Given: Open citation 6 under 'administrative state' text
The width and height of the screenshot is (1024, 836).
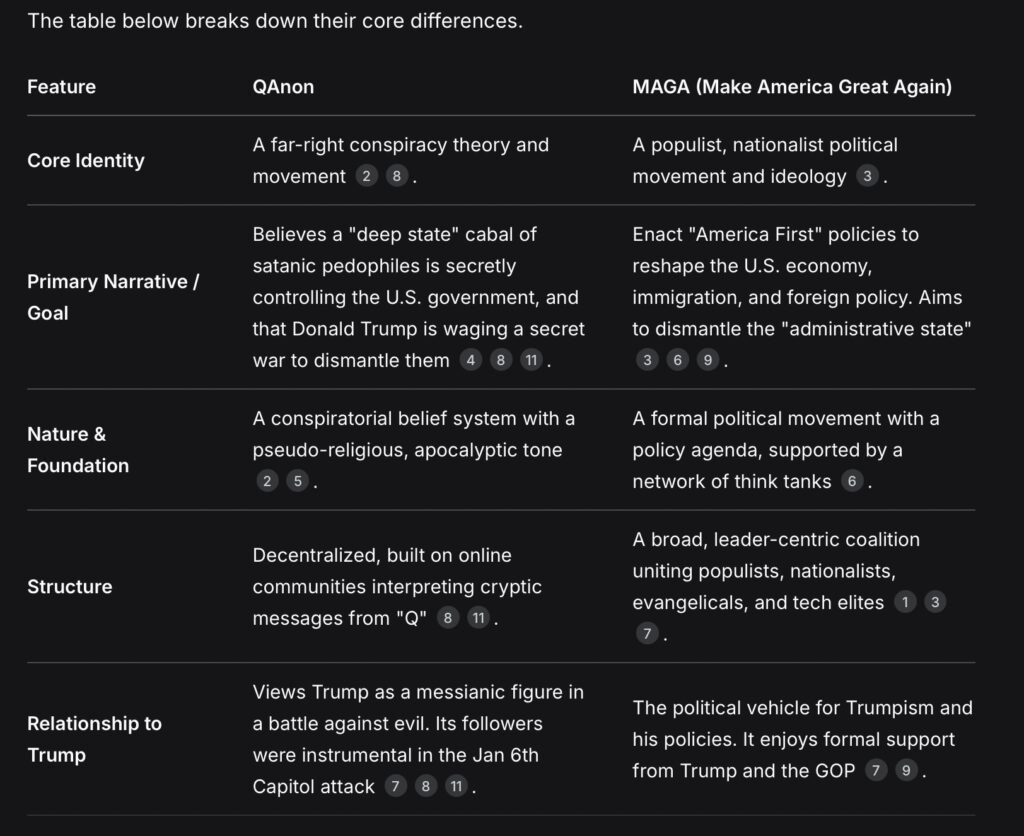Looking at the screenshot, I should pyautogui.click(x=677, y=360).
